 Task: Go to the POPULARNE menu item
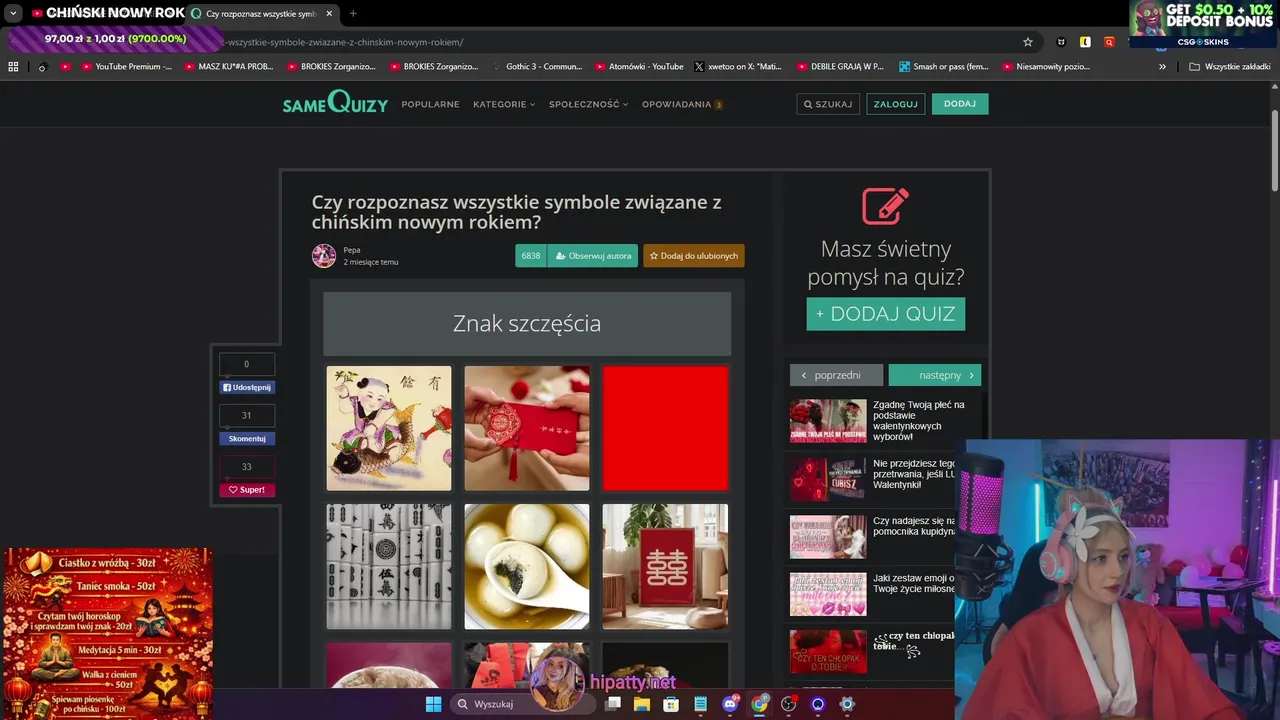[430, 104]
